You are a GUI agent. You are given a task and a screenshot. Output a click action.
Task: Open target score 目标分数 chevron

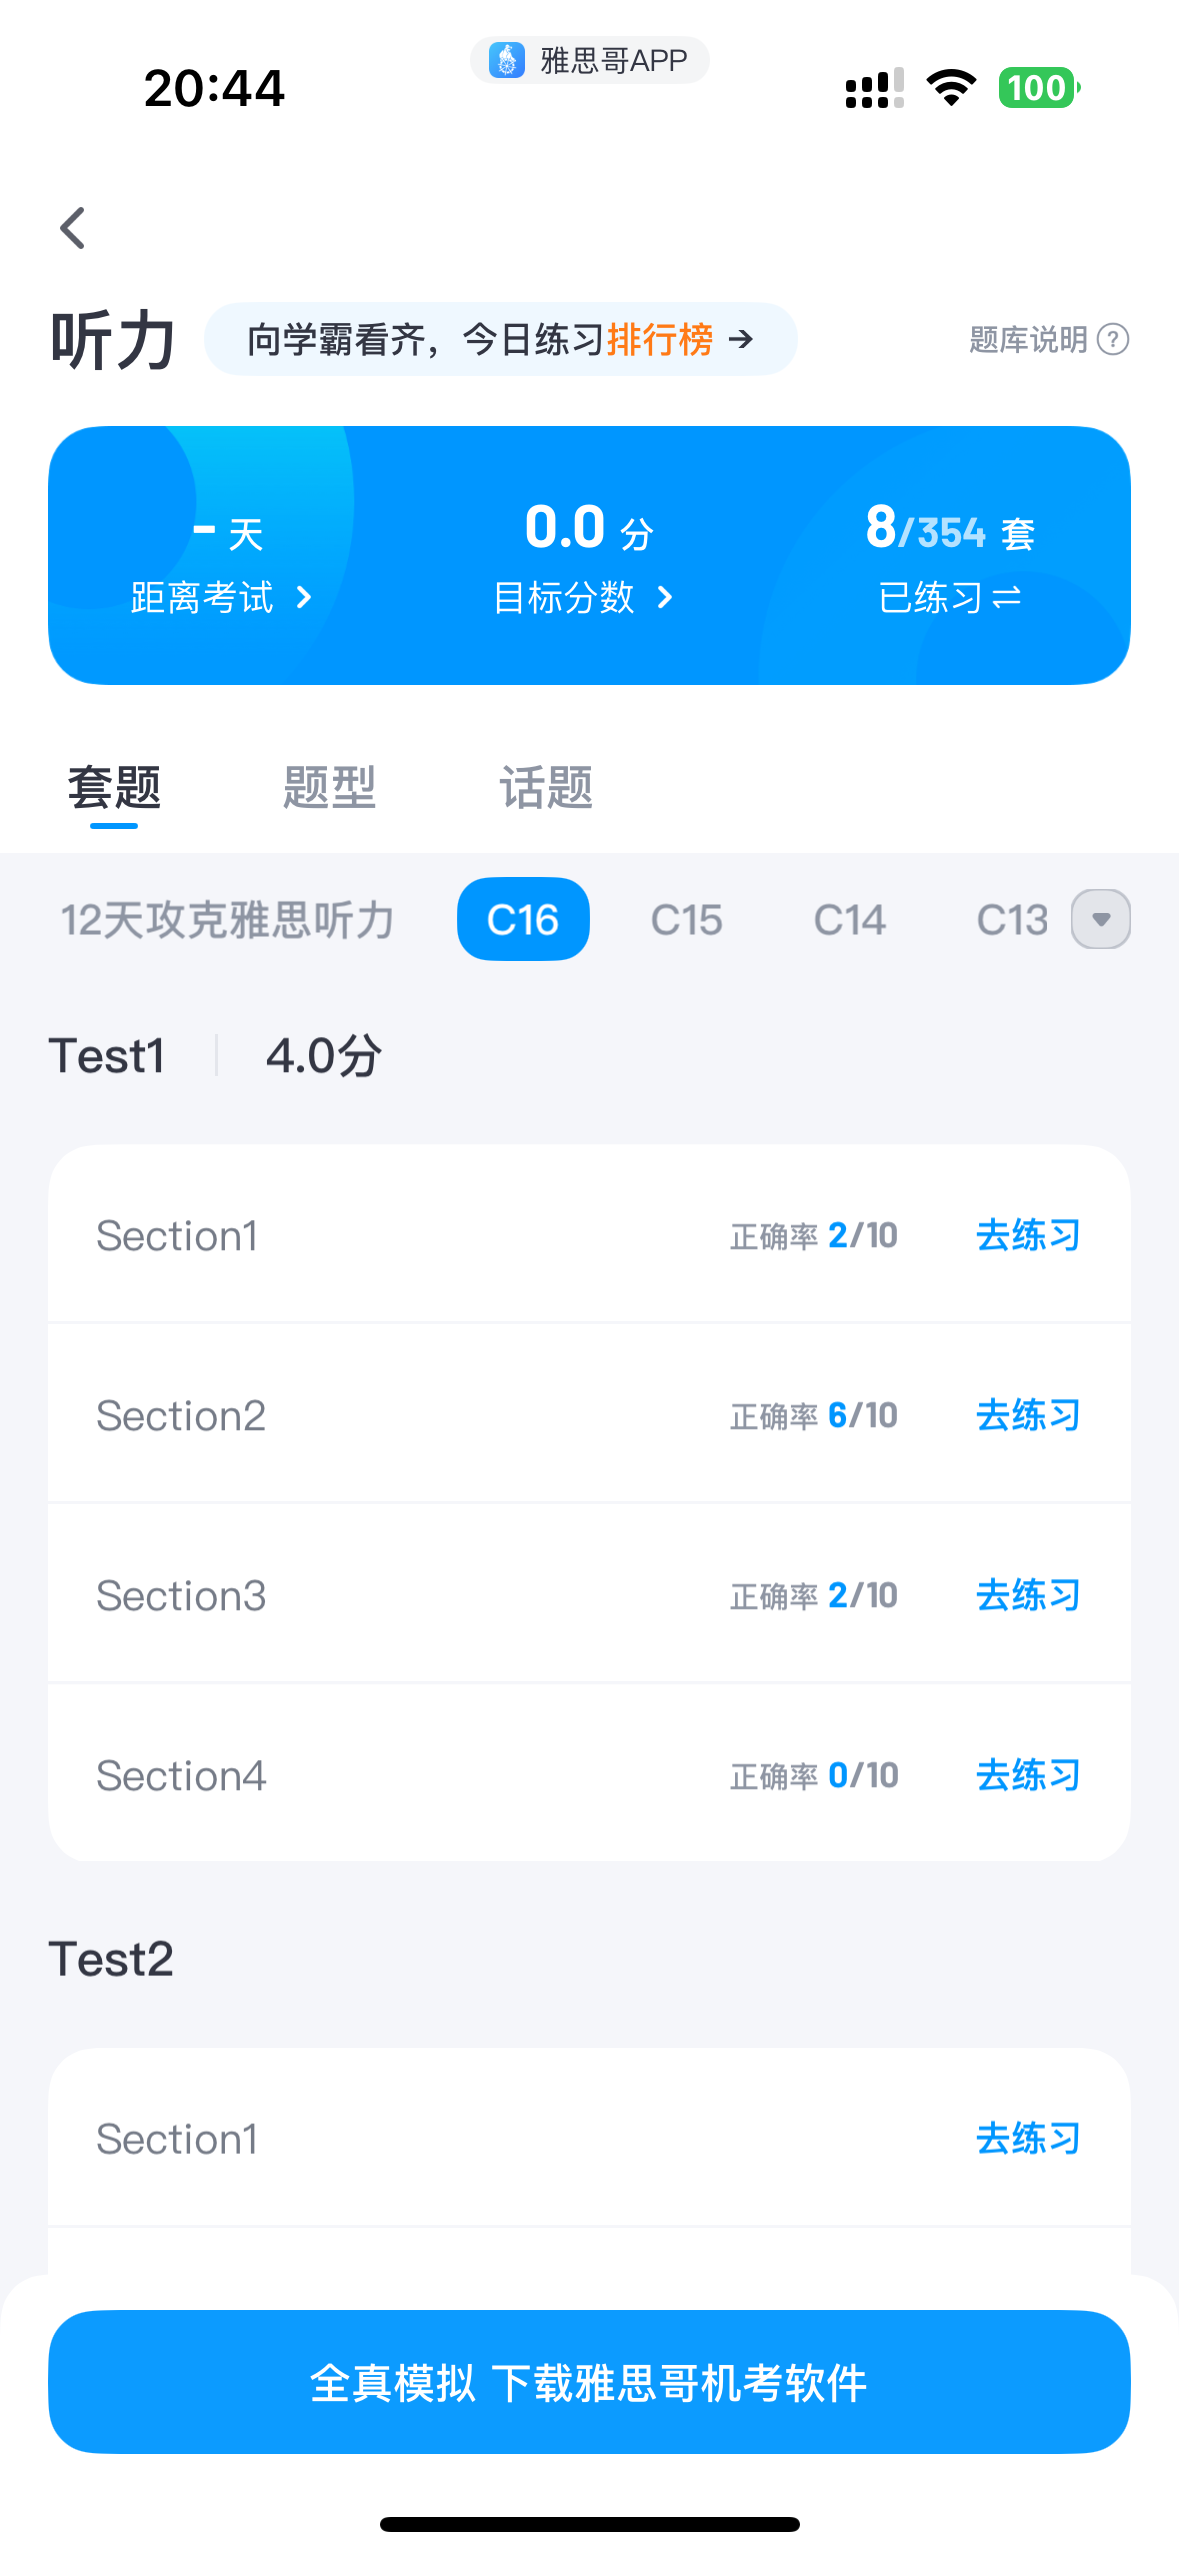(665, 598)
